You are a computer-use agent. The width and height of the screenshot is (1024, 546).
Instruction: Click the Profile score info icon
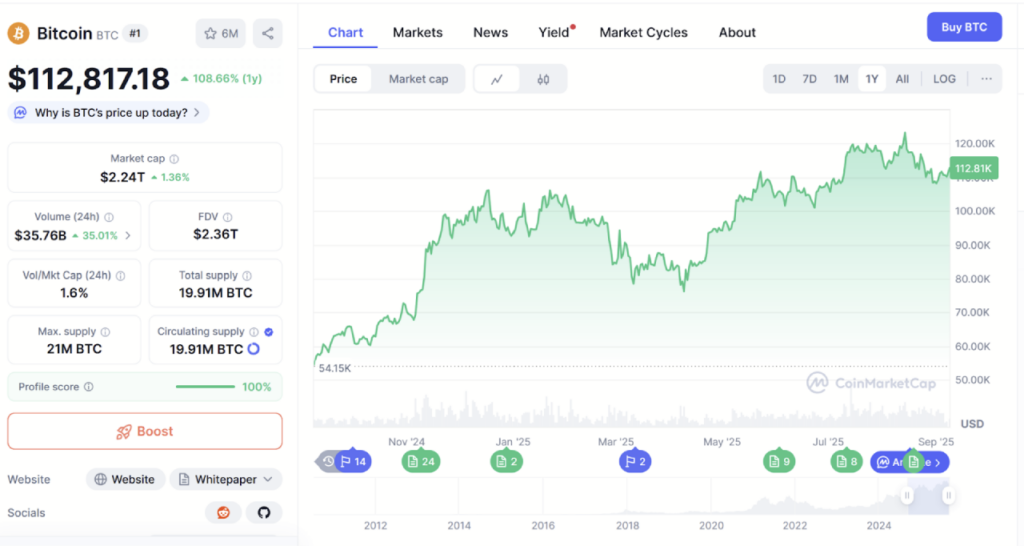point(89,387)
